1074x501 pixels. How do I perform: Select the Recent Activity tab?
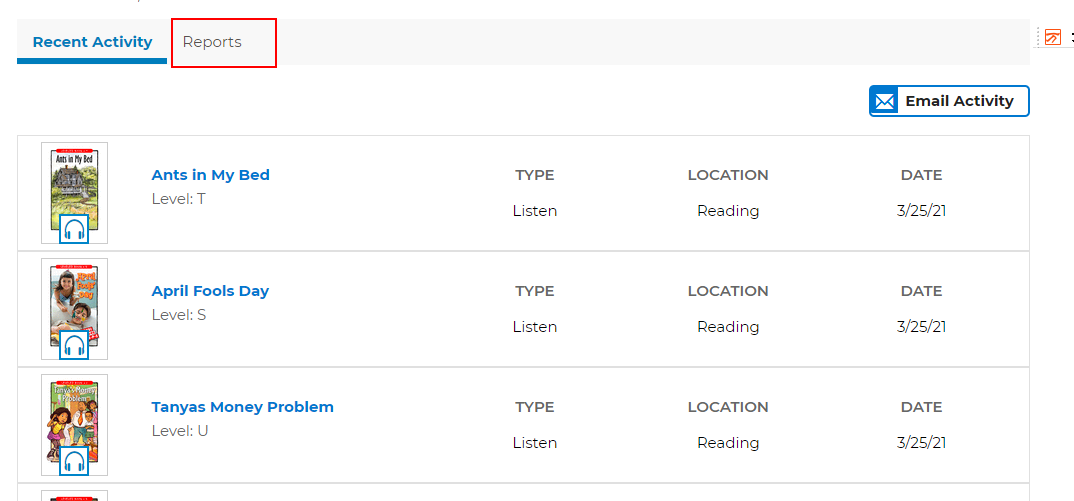coord(92,42)
